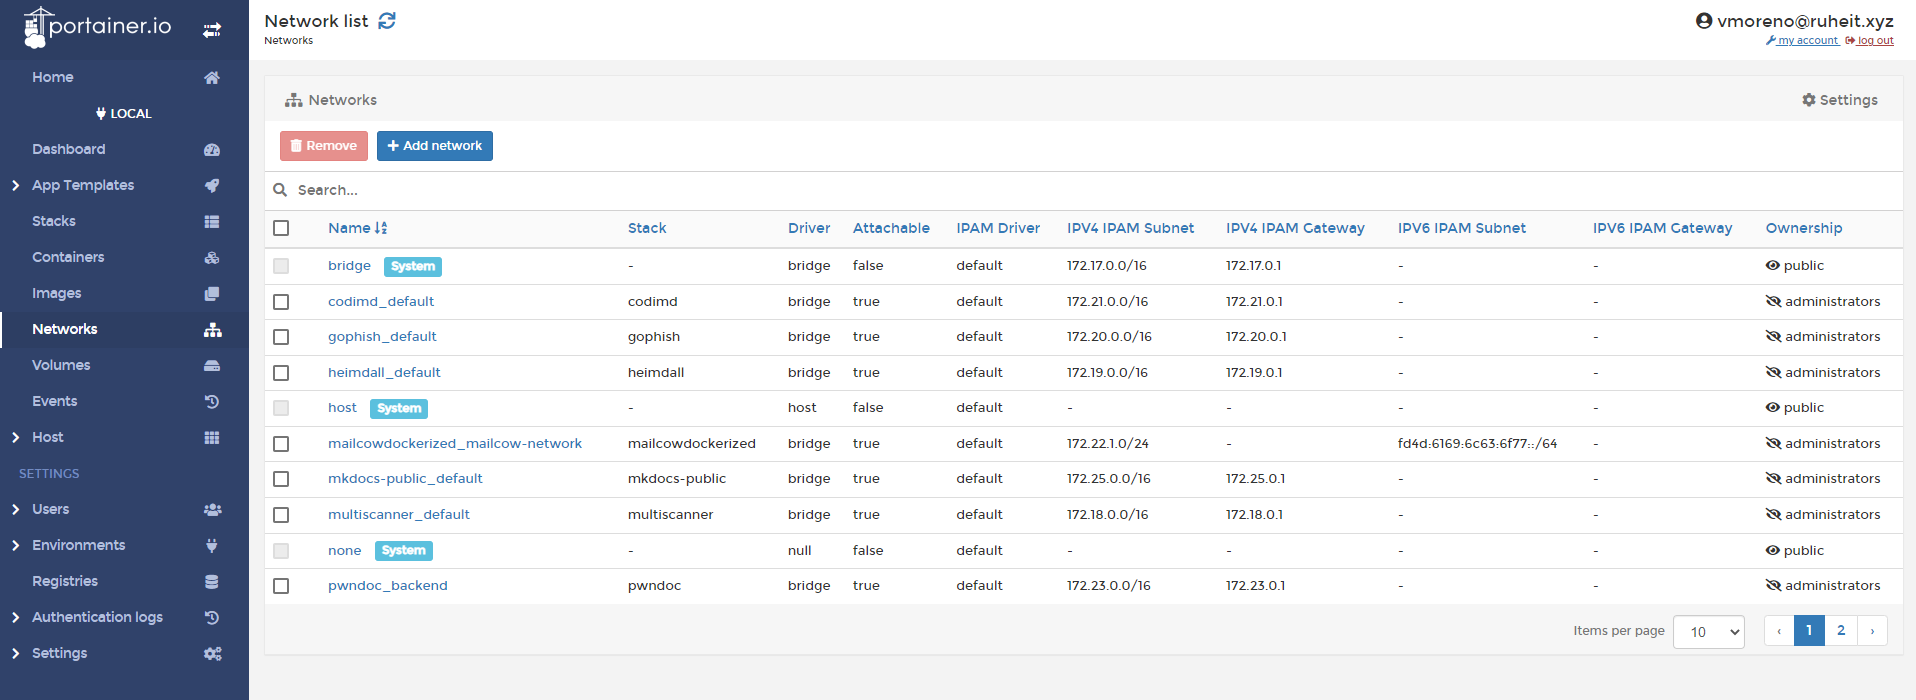Expand the App Templates chevron
This screenshot has width=1916, height=700.
(x=16, y=186)
